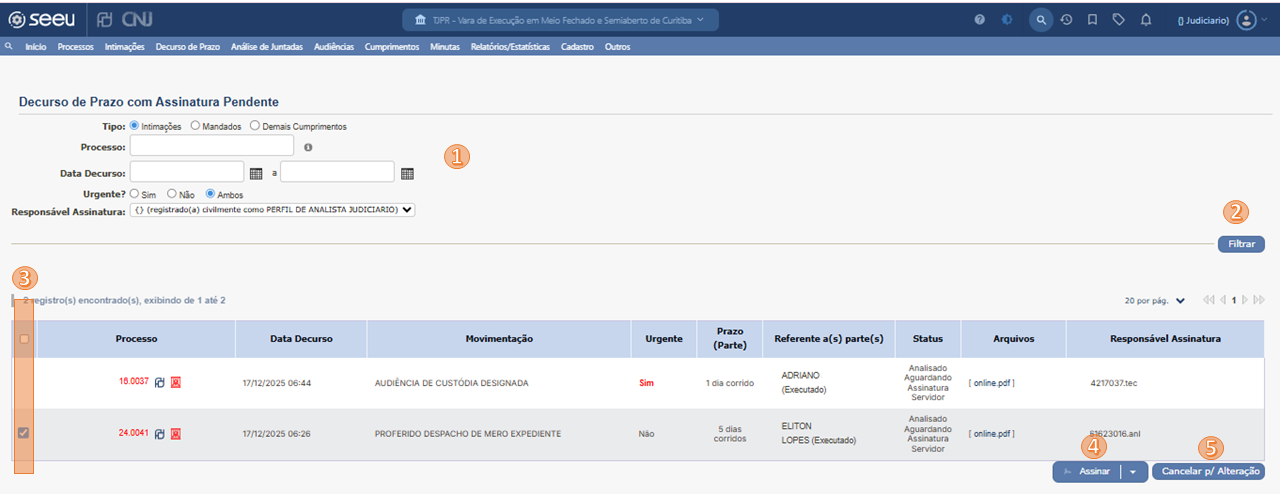Change the 20 por pág. page size
Viewport: 1280px width, 498px height.
[x=1154, y=300]
